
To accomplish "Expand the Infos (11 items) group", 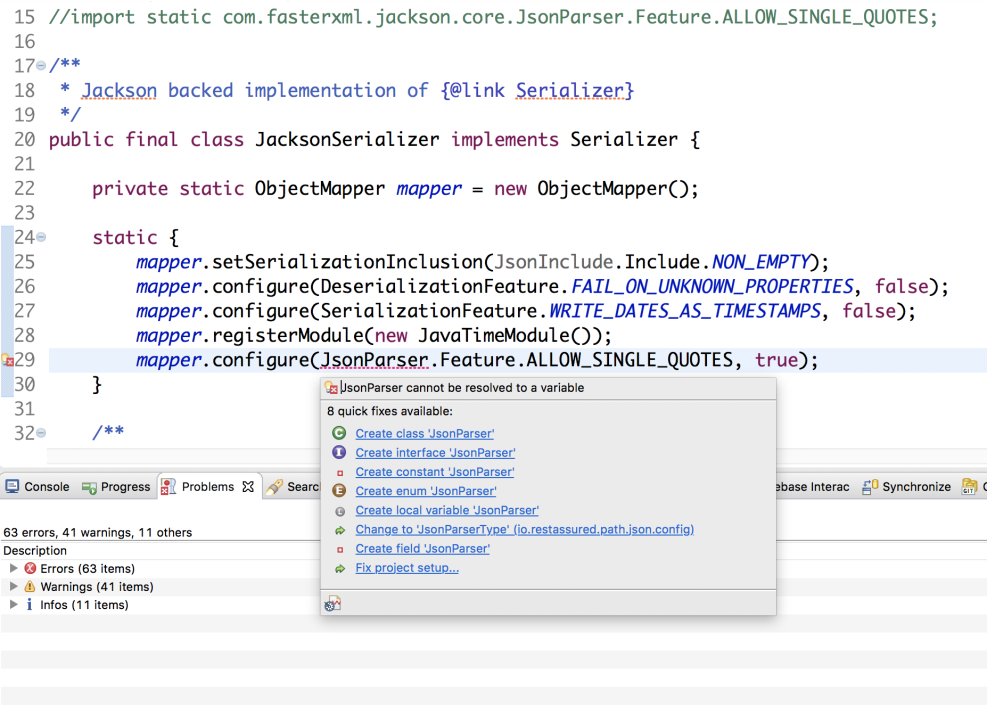I will coord(13,605).
